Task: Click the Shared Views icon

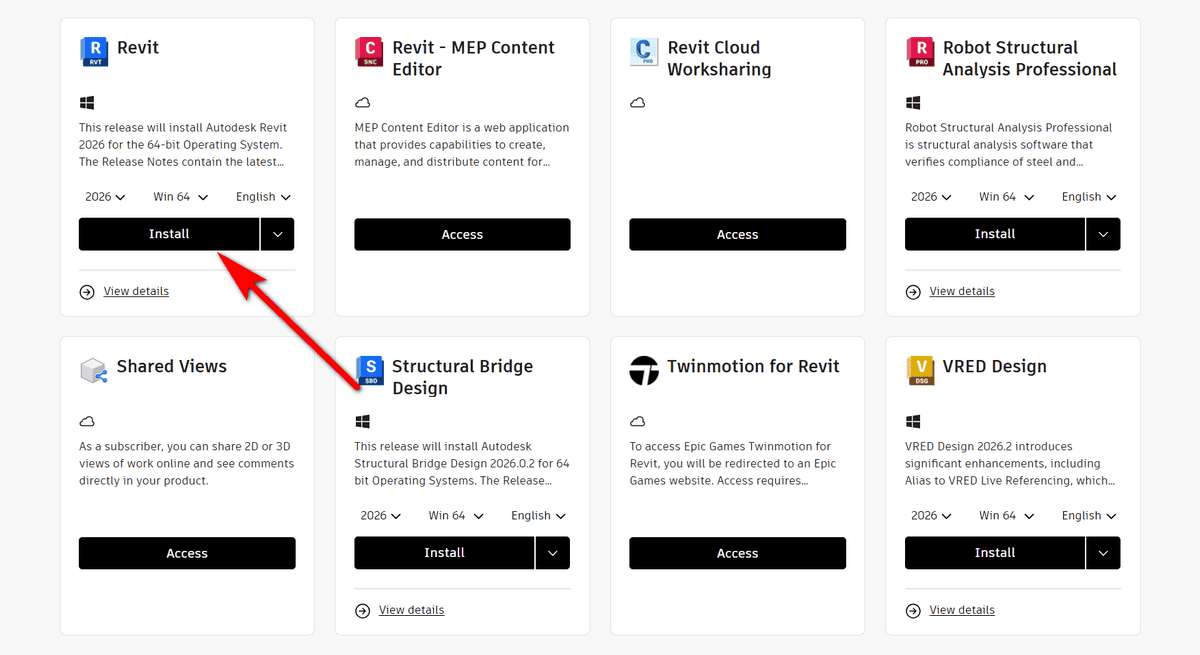Action: tap(94, 370)
